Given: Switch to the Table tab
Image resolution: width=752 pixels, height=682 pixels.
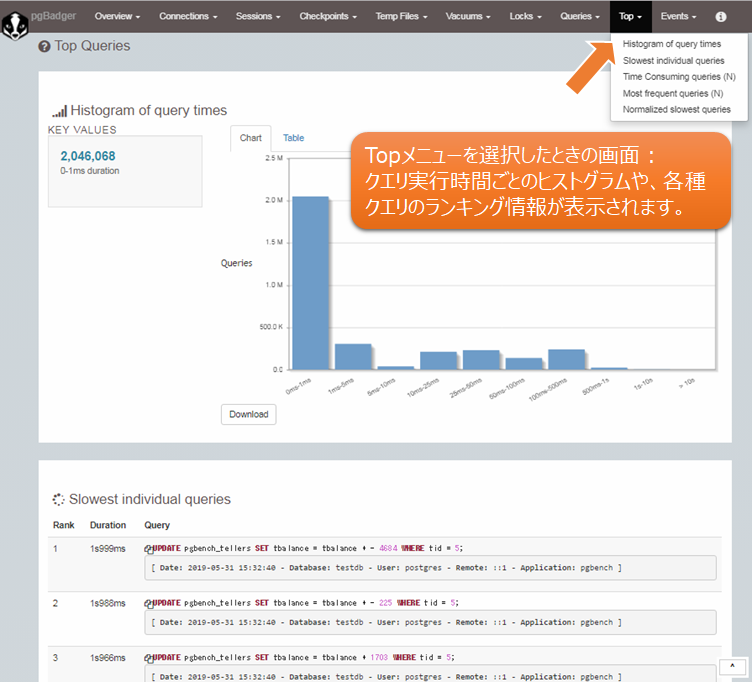Looking at the screenshot, I should 293,138.
